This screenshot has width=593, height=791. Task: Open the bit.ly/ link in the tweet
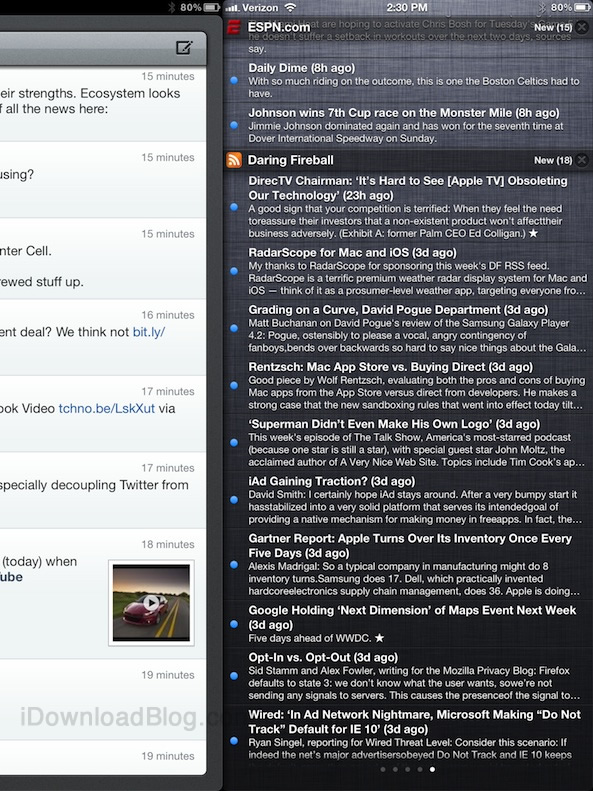coord(149,332)
